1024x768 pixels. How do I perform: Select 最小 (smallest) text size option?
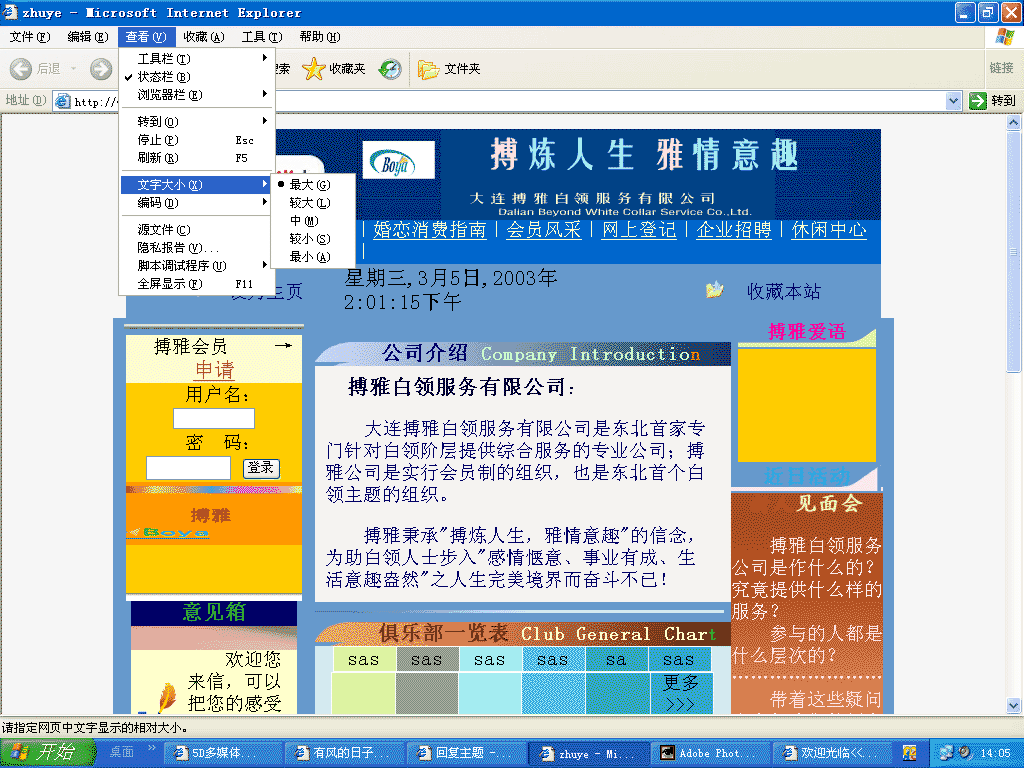(x=308, y=257)
